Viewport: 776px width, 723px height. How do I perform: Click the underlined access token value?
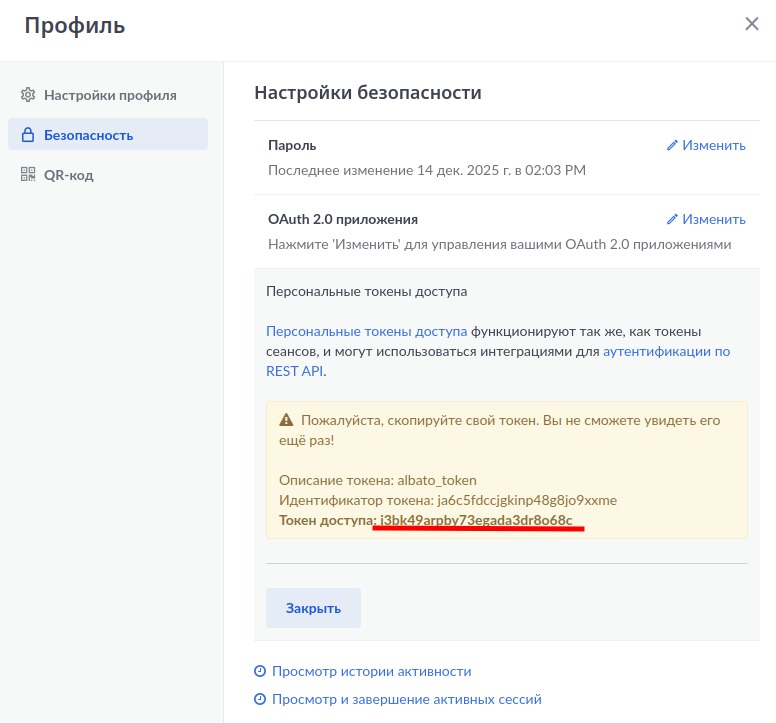[x=476, y=520]
